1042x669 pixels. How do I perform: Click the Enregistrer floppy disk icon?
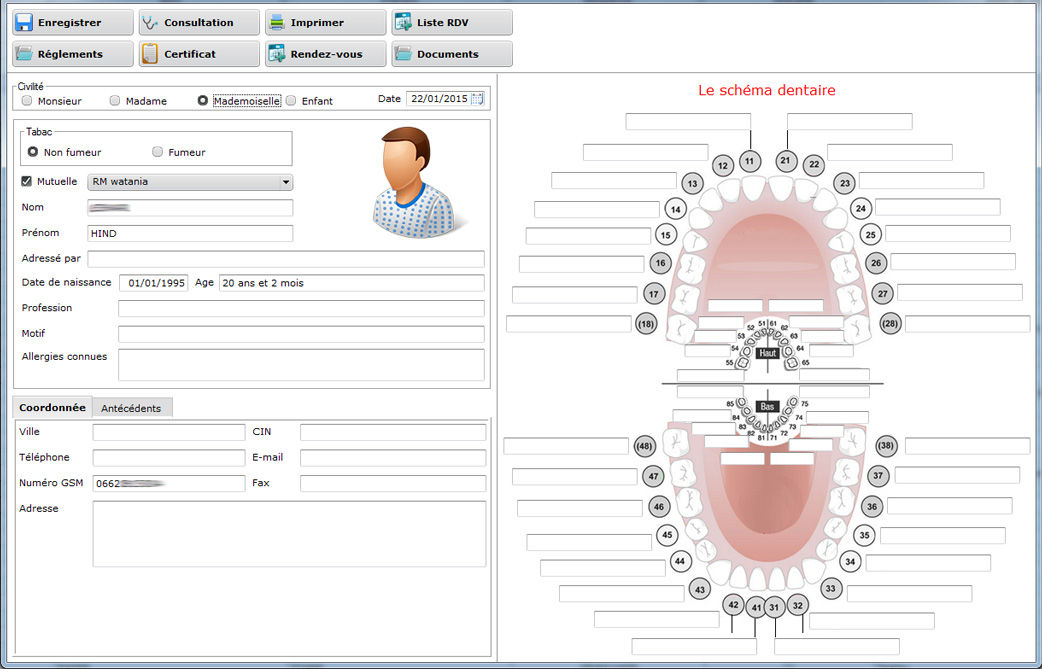pyautogui.click(x=24, y=22)
